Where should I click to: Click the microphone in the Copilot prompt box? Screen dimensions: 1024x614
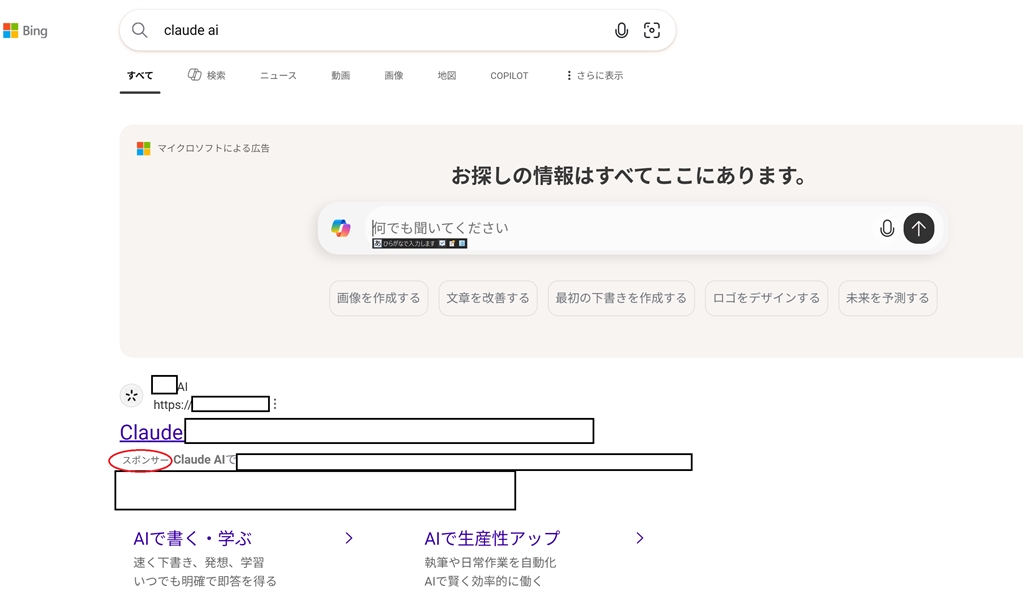point(886,229)
